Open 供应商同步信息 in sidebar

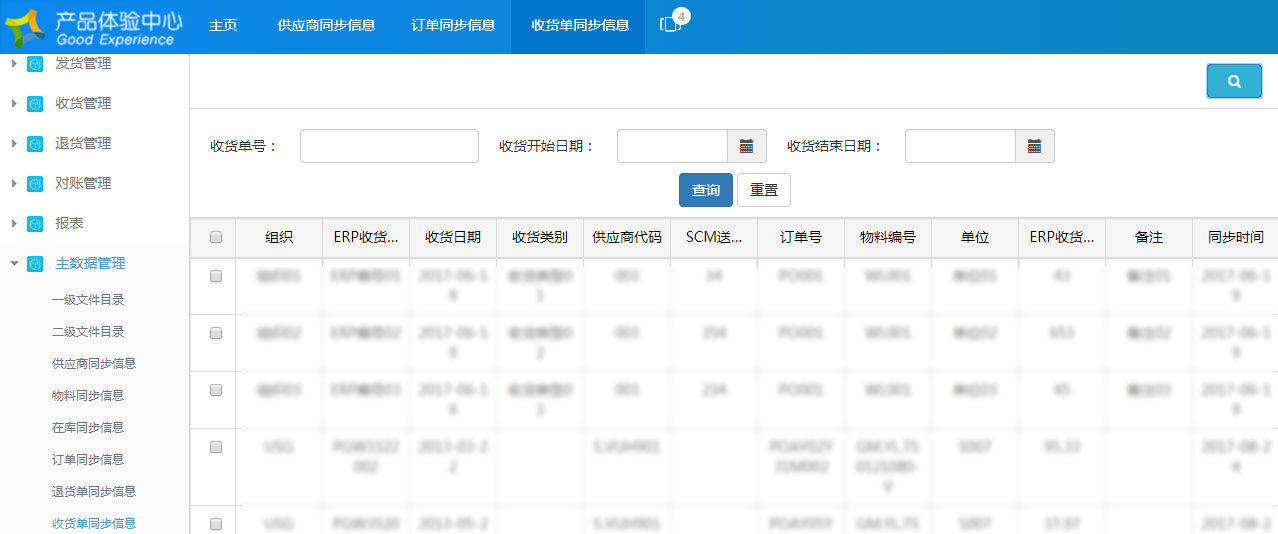(94, 364)
